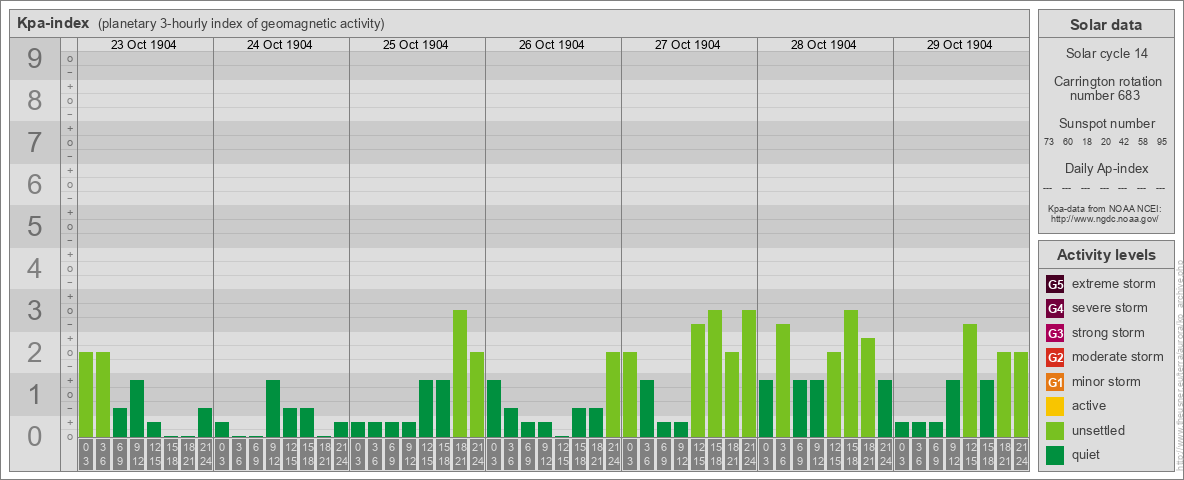Select the dark green quiet swatch
Image resolution: width=1184 pixels, height=480 pixels.
coord(1055,454)
